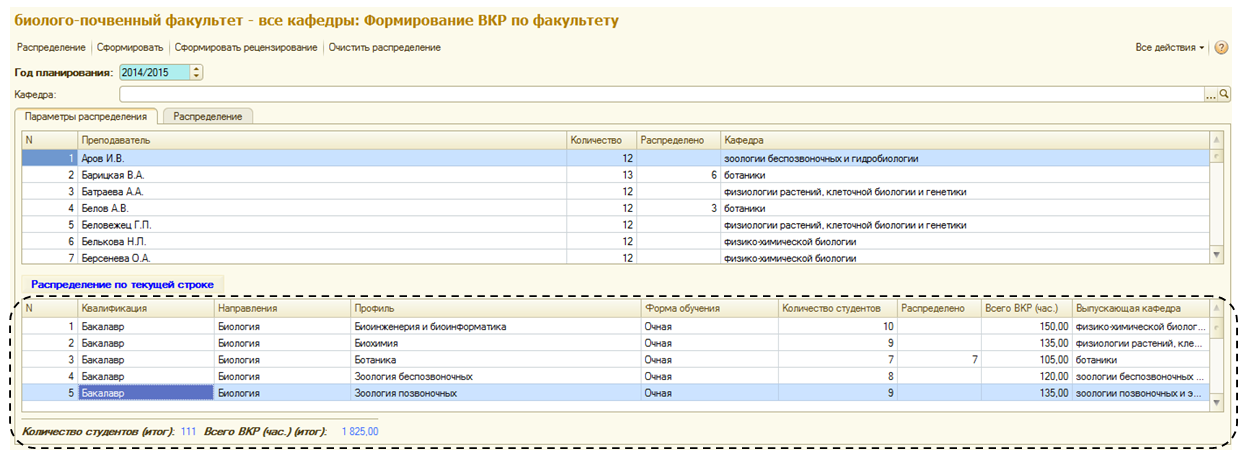Screen dimensions: 1245x454
Task: Click Распределено value 6 for Барицкая
Action: click(678, 175)
